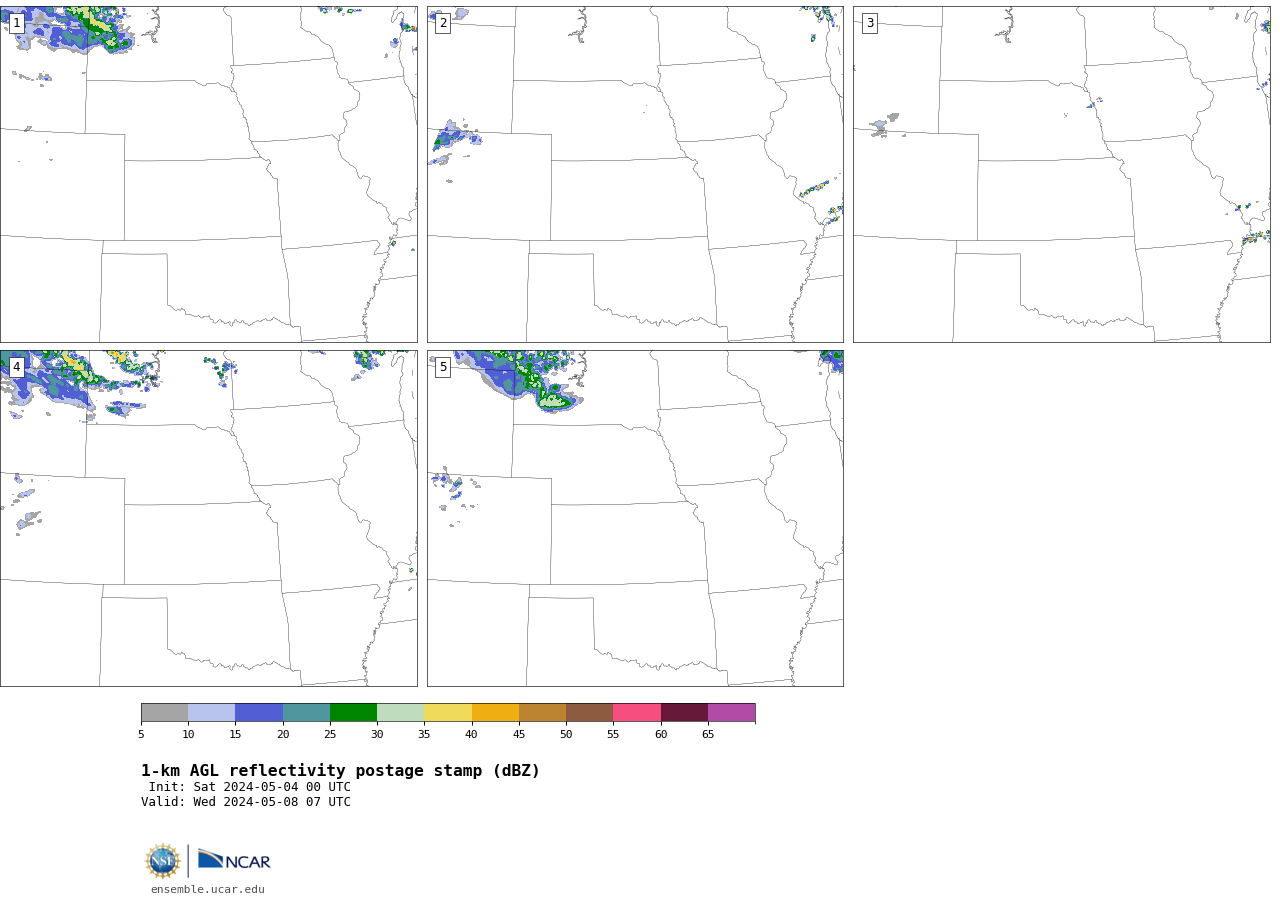
Task: Click the dark green 25-30 dBZ swatch
Action: pyautogui.click(x=353, y=712)
